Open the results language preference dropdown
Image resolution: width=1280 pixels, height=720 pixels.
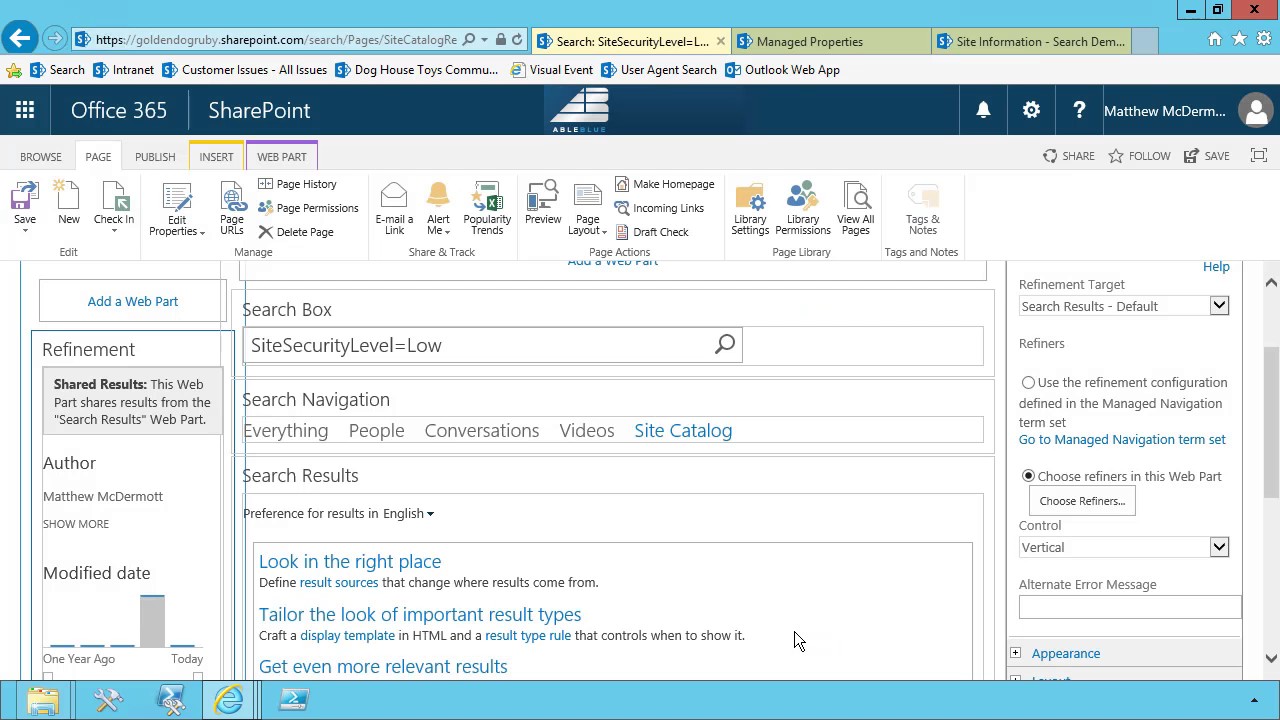[x=408, y=514]
